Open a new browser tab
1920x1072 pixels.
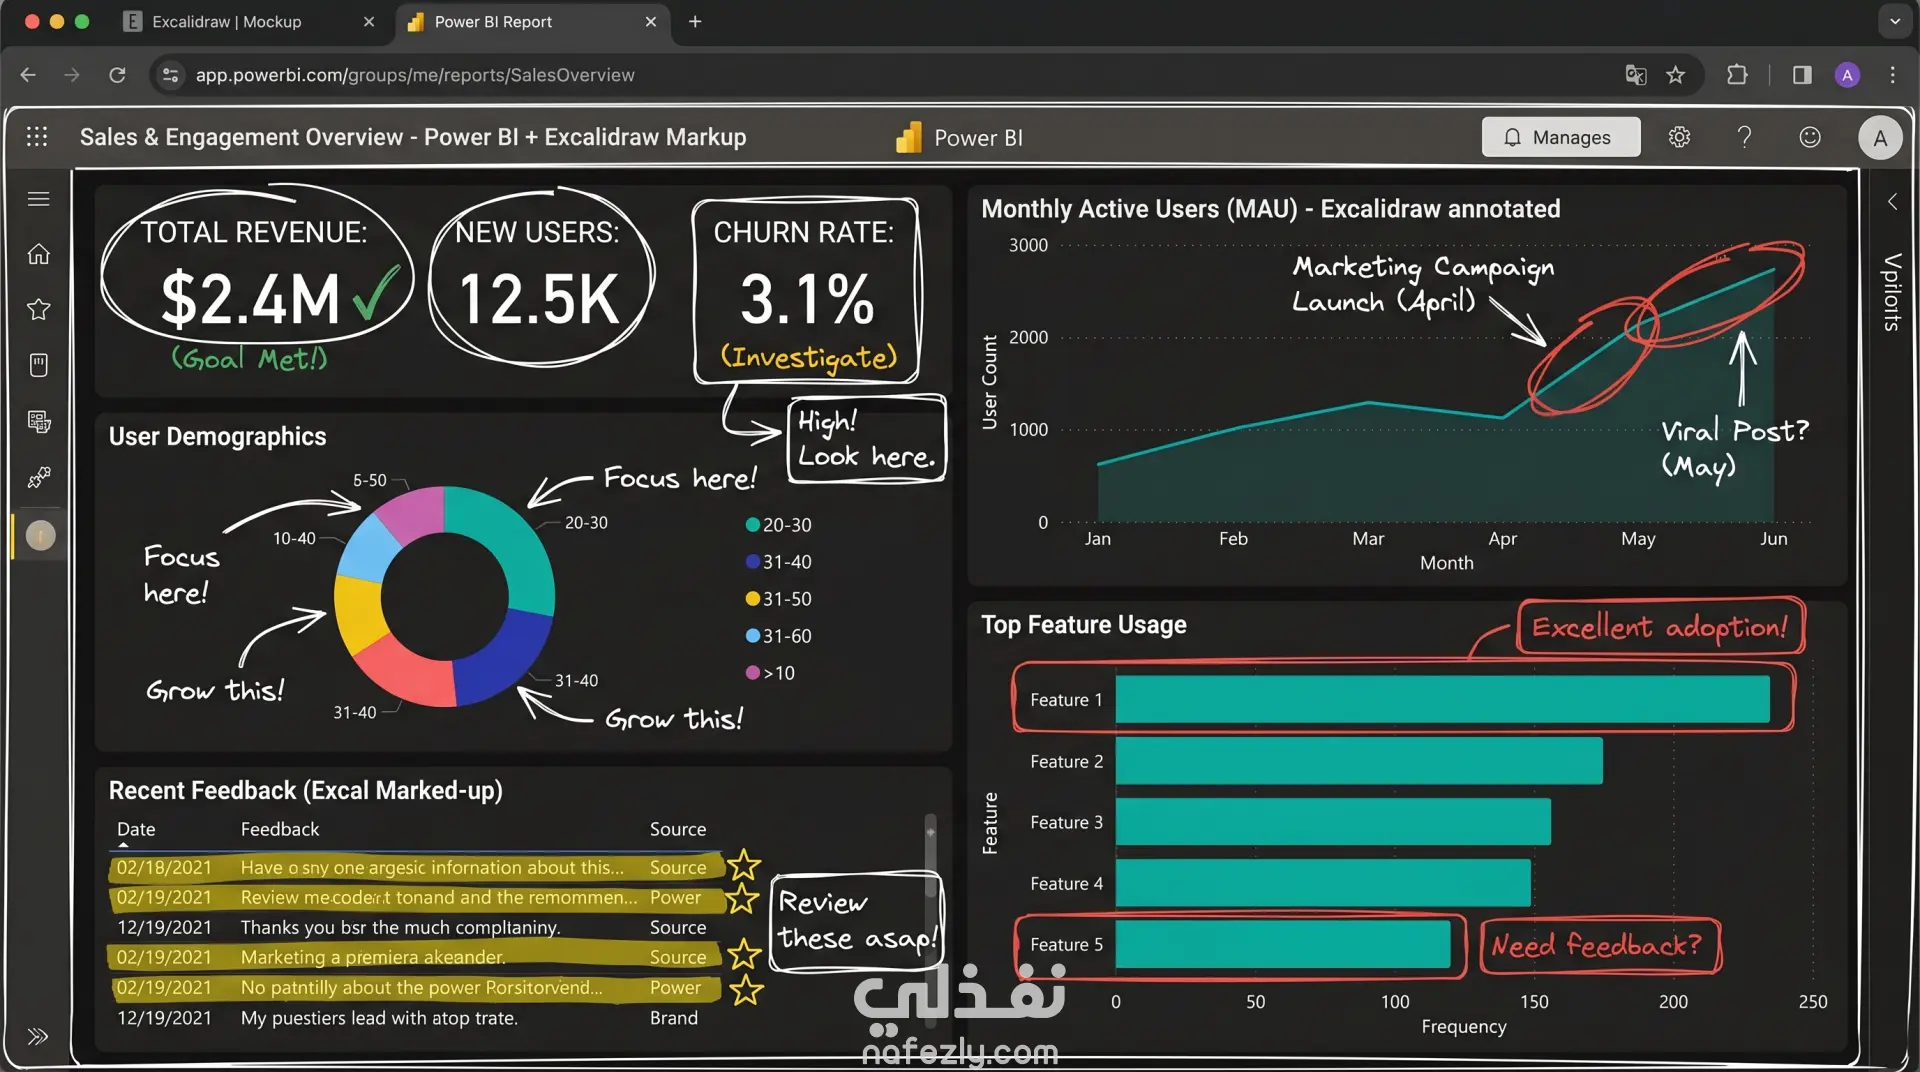[695, 22]
